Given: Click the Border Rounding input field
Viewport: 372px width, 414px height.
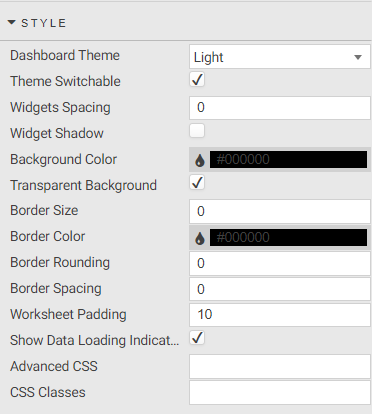Looking at the screenshot, I should [x=280, y=263].
